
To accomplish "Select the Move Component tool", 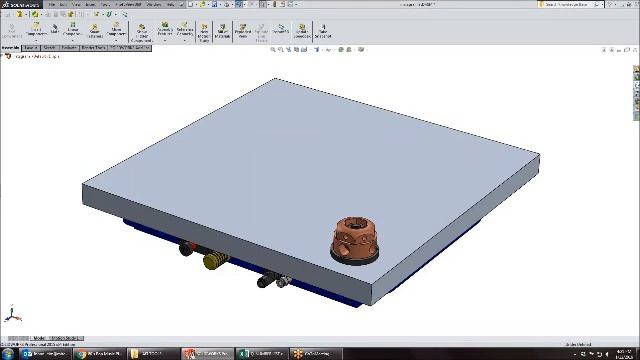I will (x=116, y=29).
